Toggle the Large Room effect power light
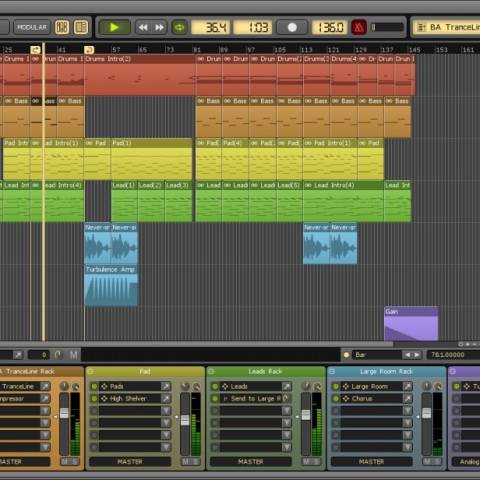 [x=336, y=386]
